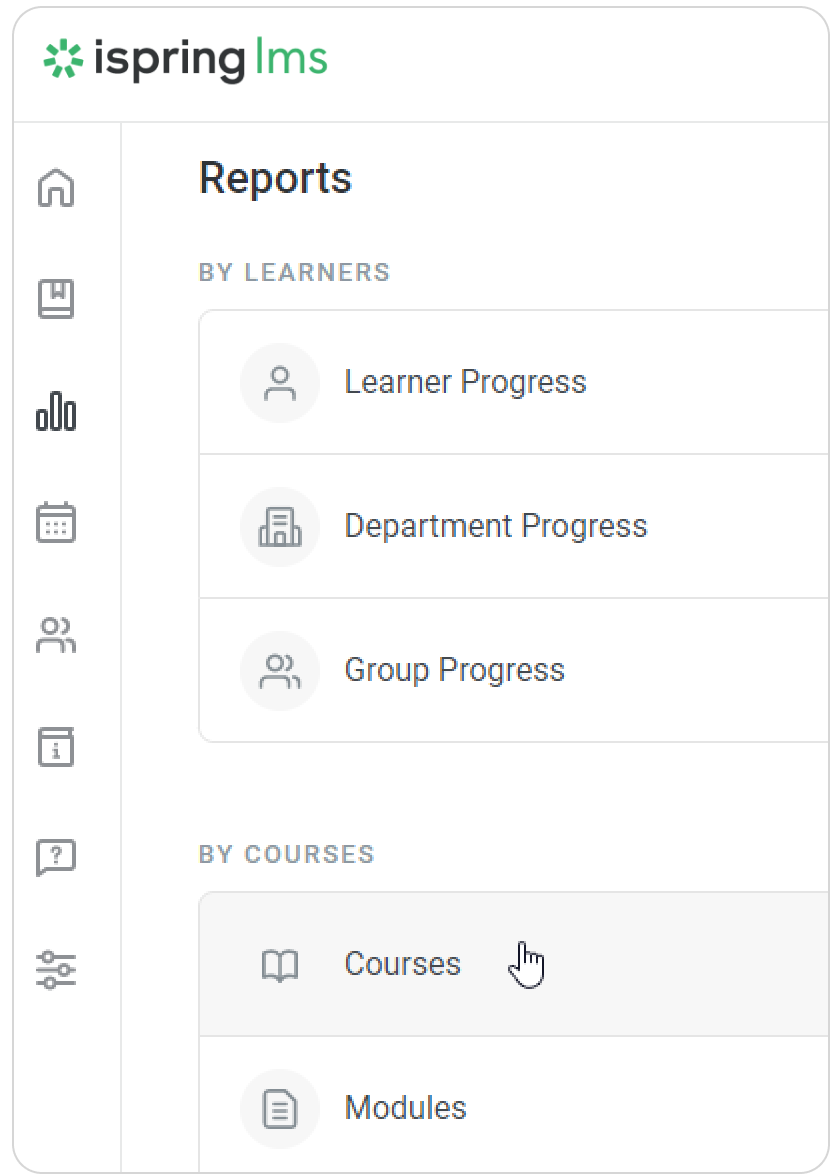Open the Department Progress report

[x=495, y=526]
